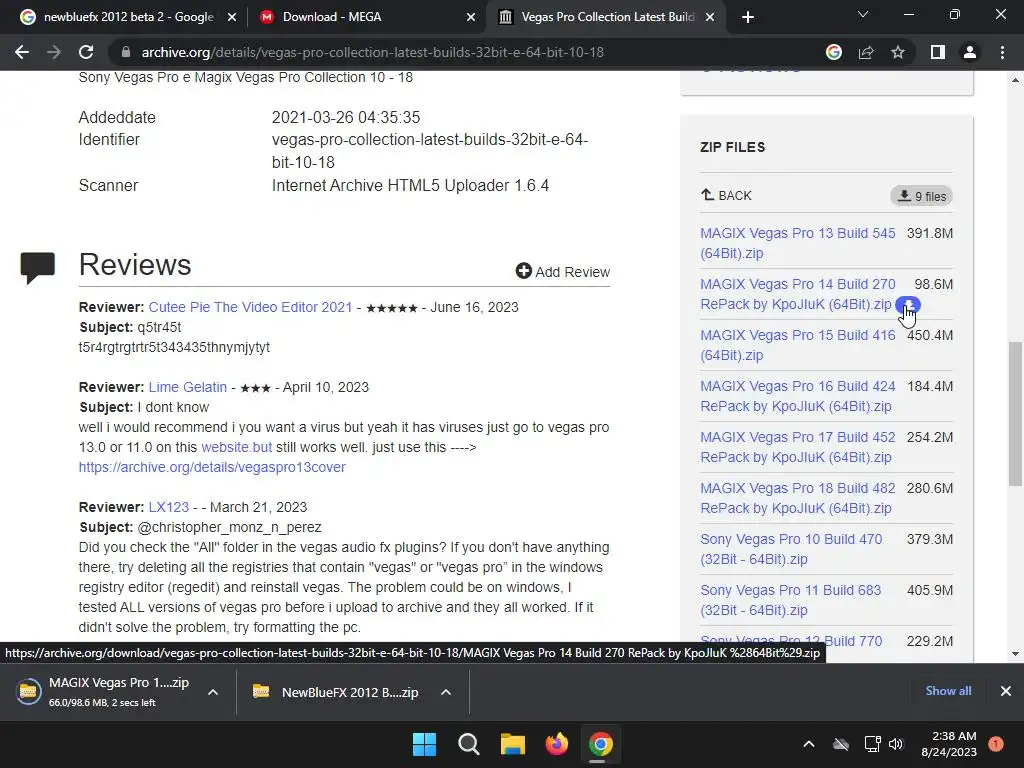Open the Google account icon in the address bar
Viewport: 1024px width, 768px height.
(x=834, y=52)
